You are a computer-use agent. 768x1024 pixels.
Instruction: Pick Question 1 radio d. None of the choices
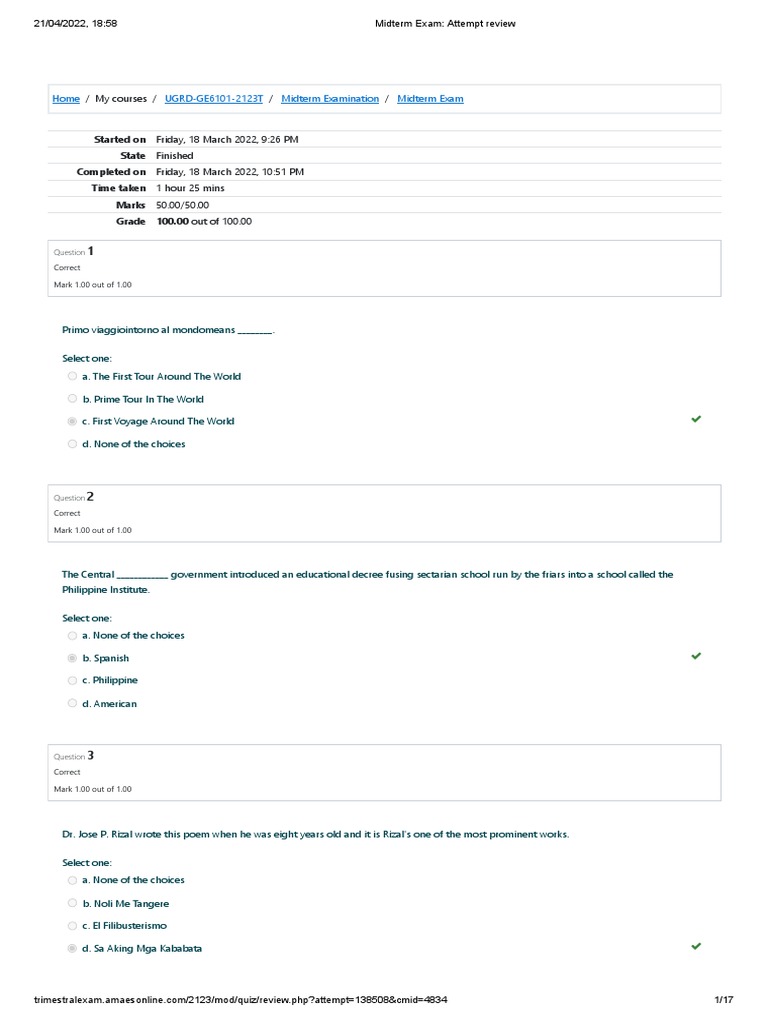pos(72,444)
